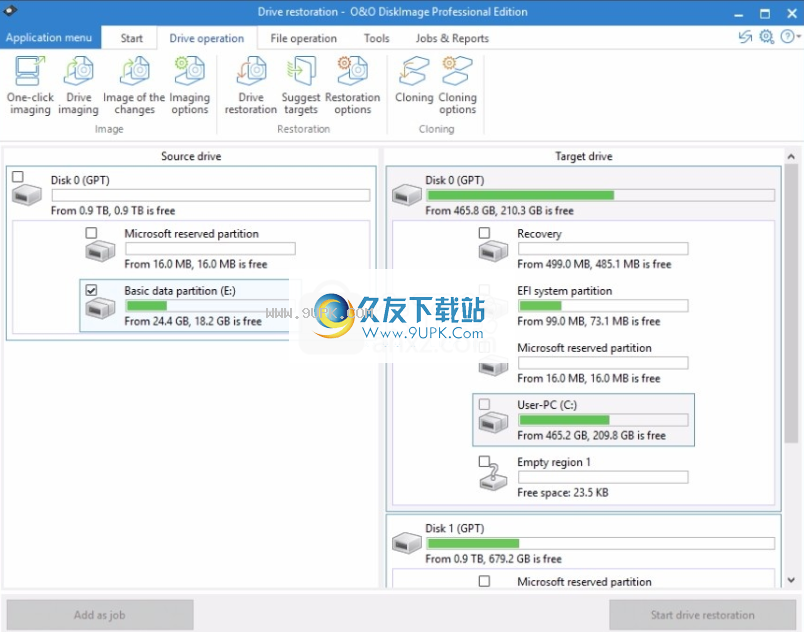This screenshot has height=632, width=804.
Task: Launch One-click imaging
Action: click(x=30, y=86)
